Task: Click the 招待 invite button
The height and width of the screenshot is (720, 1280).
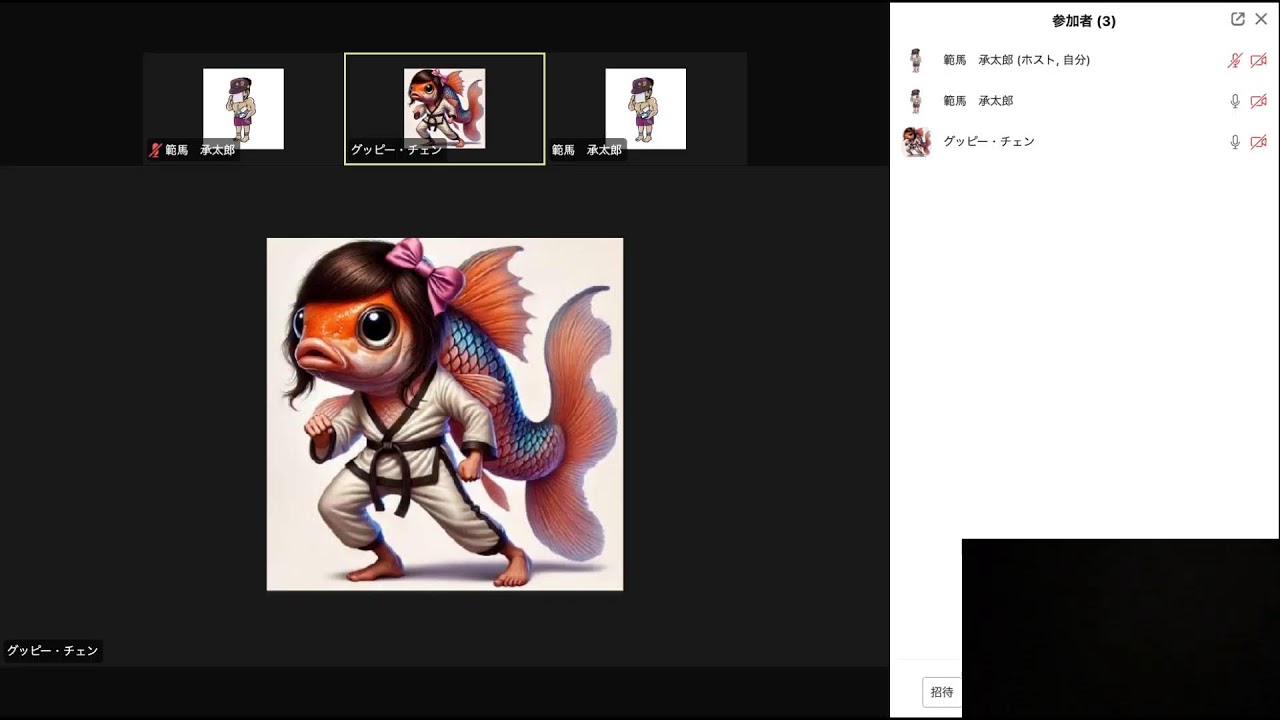Action: tap(941, 692)
